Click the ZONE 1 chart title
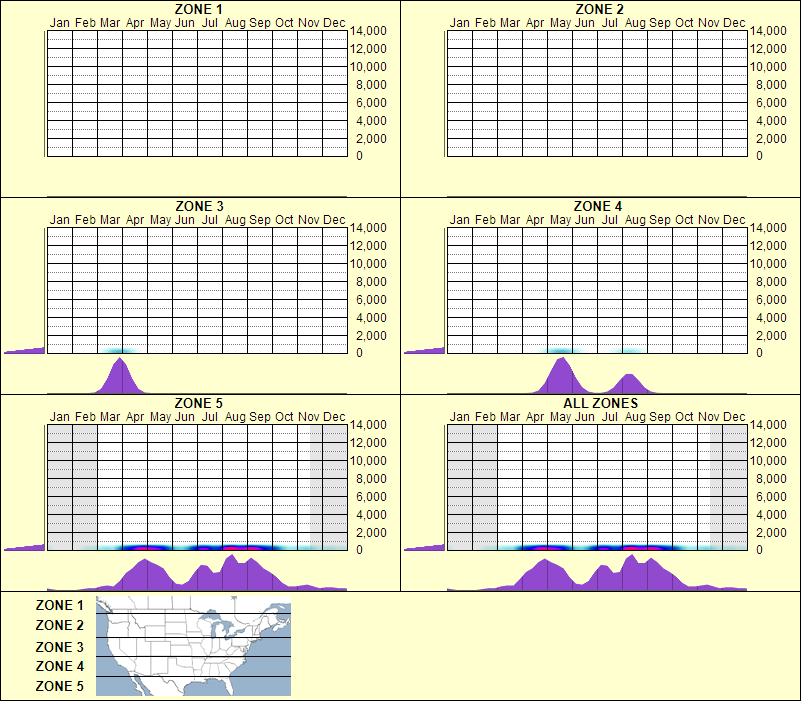Viewport: 801px width, 701px height. tap(198, 9)
